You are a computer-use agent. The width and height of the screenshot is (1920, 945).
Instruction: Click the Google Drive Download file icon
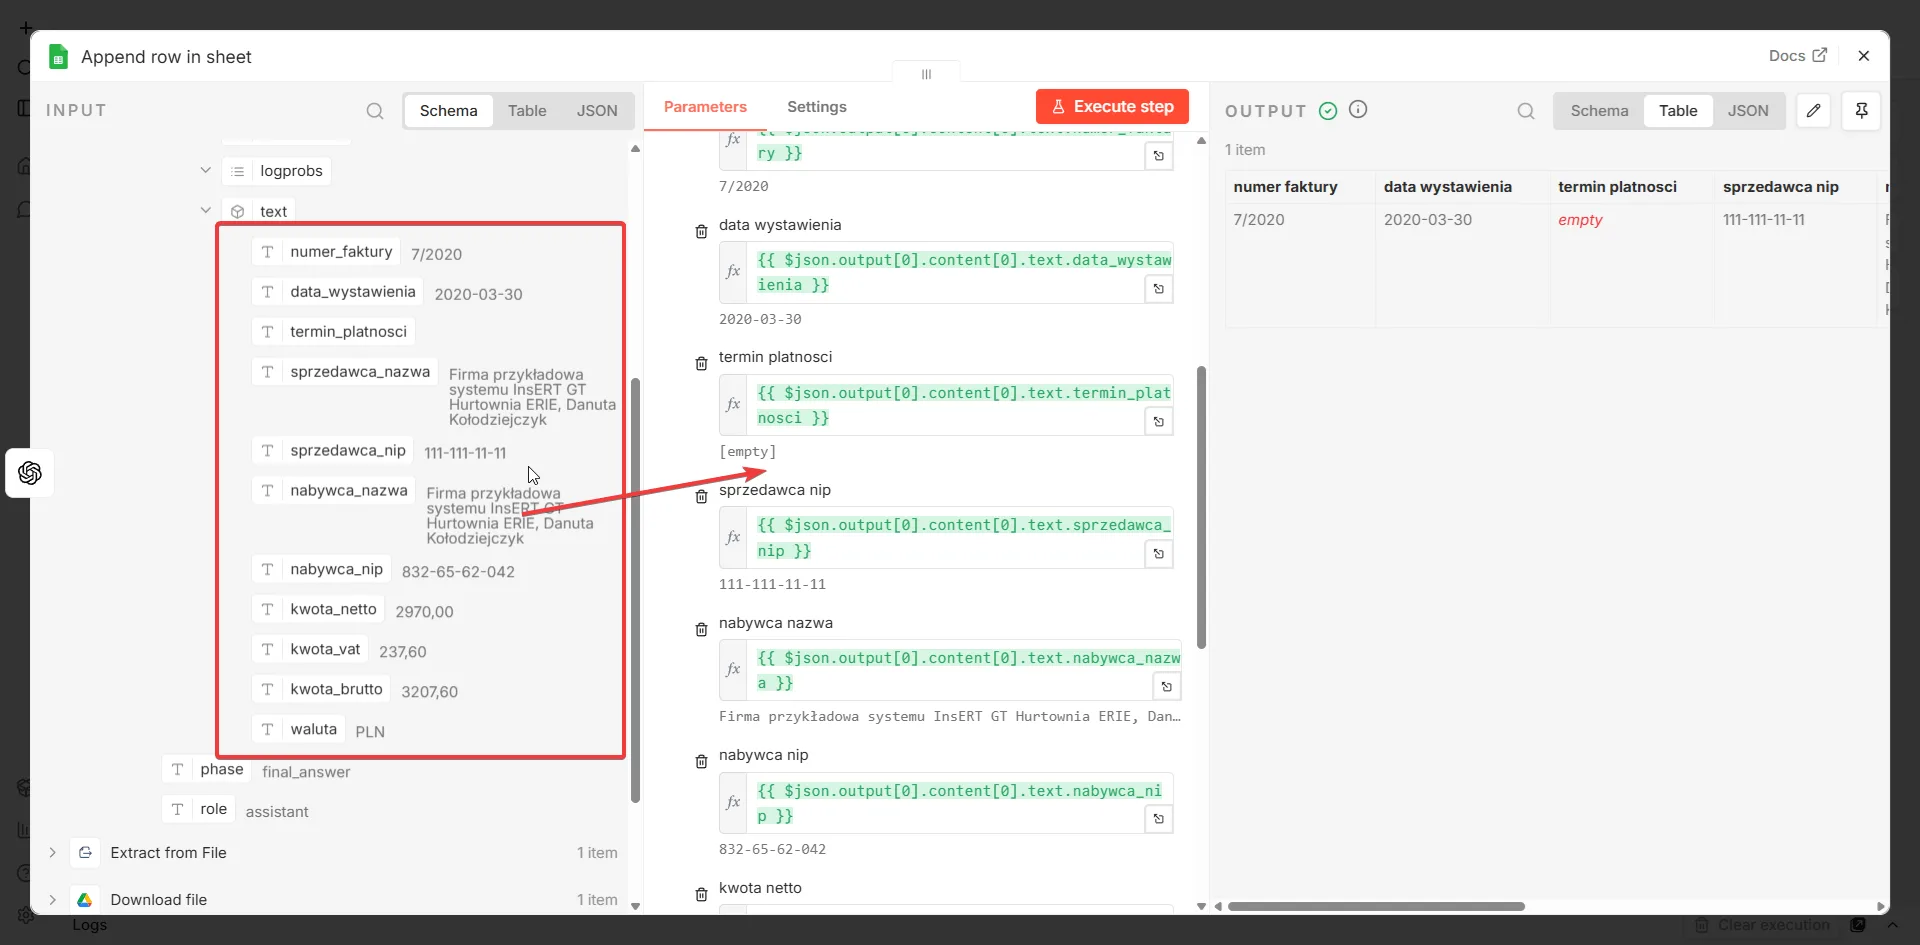pos(86,900)
